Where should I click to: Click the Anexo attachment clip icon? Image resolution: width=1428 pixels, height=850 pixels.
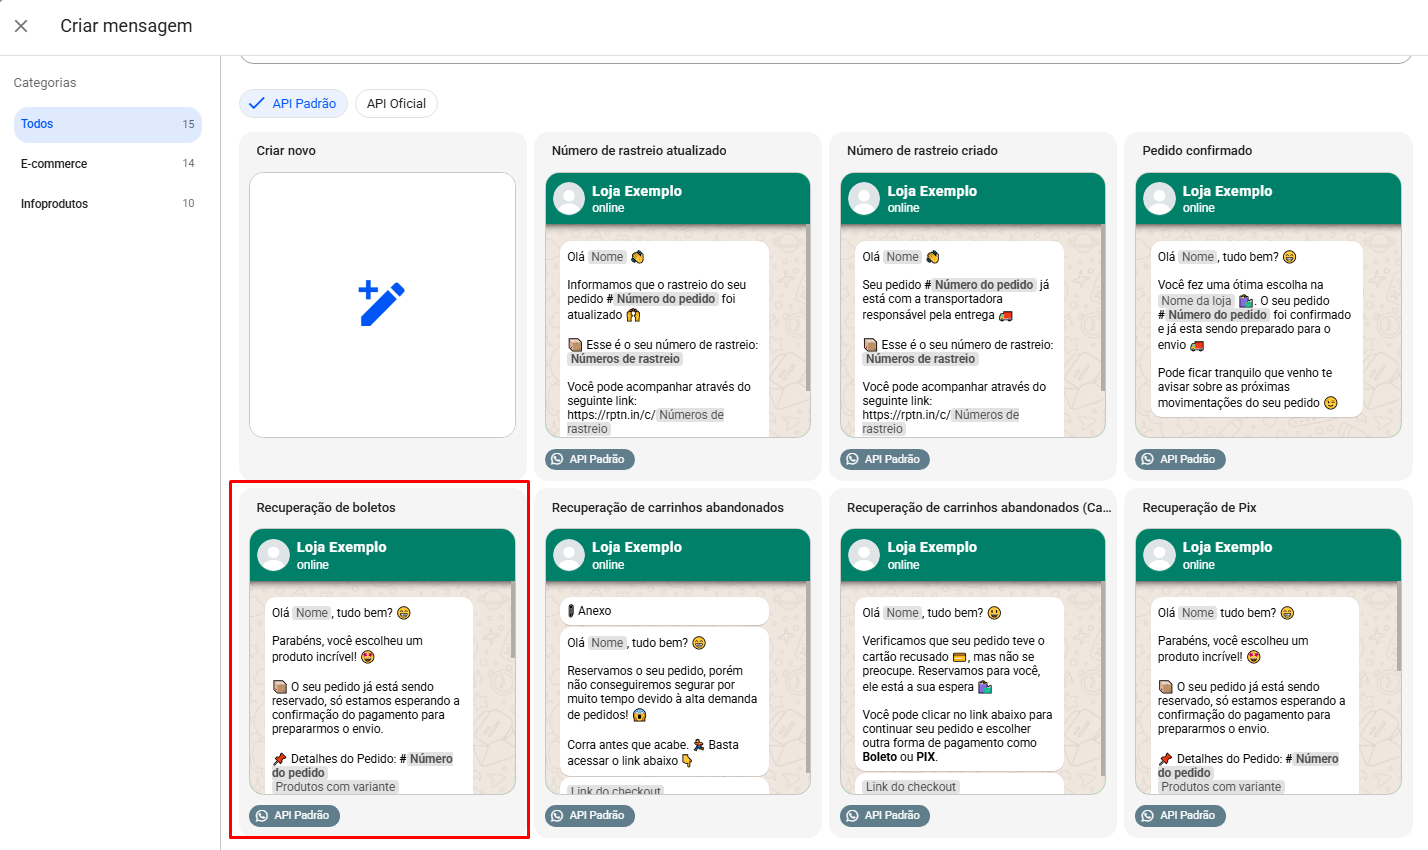[571, 611]
